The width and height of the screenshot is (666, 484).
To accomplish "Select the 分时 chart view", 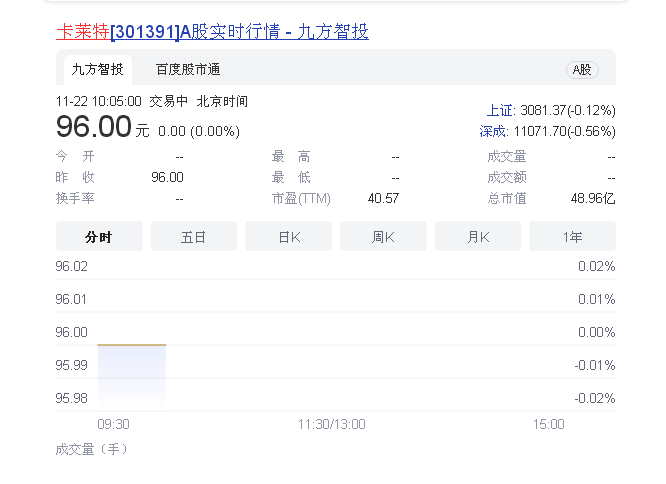I will point(98,237).
